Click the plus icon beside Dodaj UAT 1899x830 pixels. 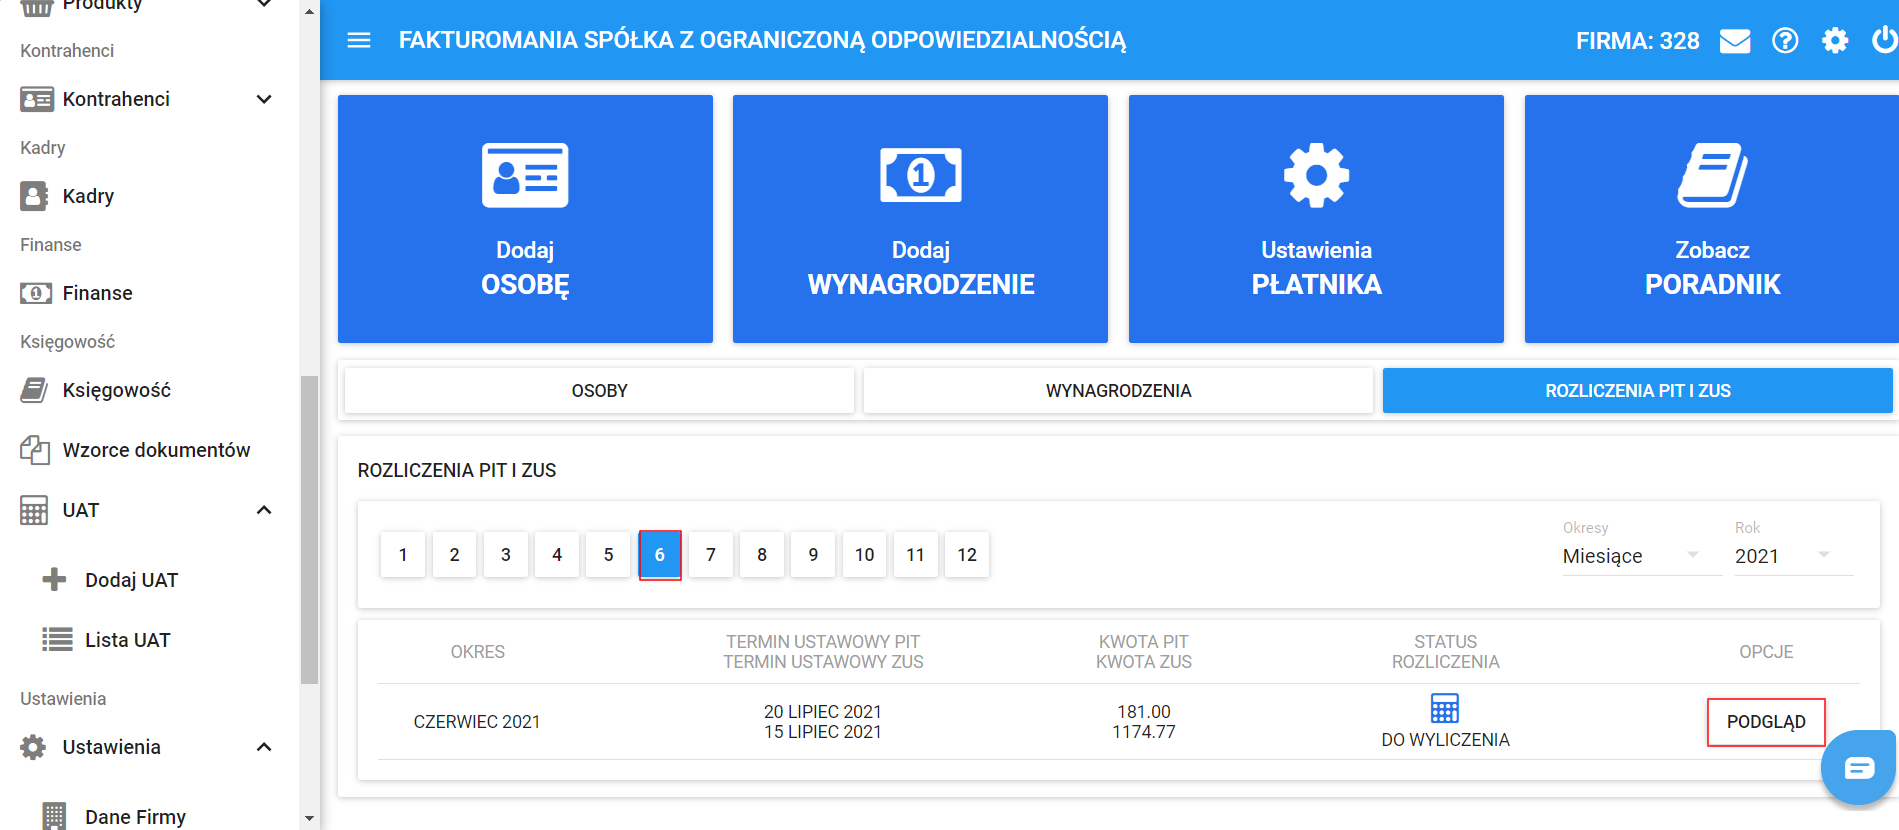(55, 580)
